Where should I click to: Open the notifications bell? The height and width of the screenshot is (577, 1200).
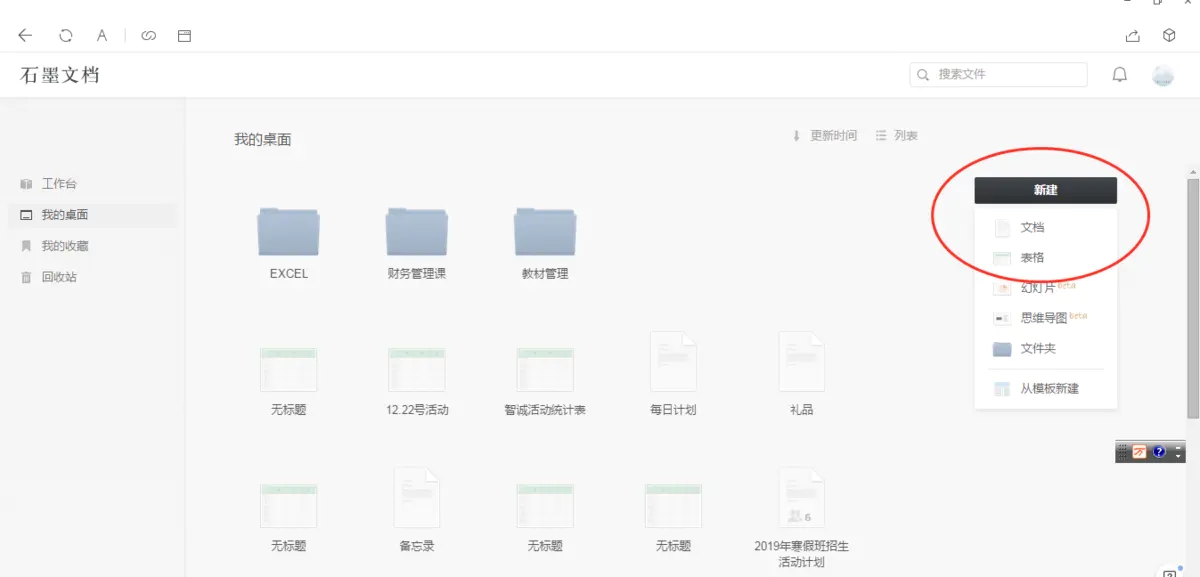[x=1119, y=74]
